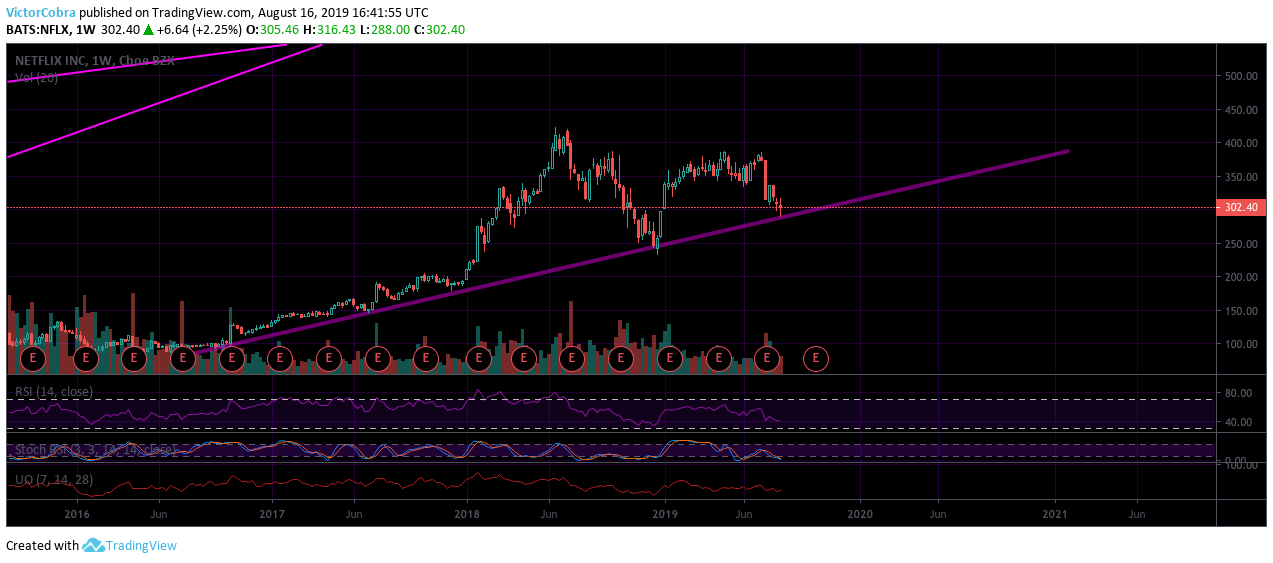The height and width of the screenshot is (563, 1273).
Task: Click the 150.00 price axis label
Action: [x=1243, y=311]
